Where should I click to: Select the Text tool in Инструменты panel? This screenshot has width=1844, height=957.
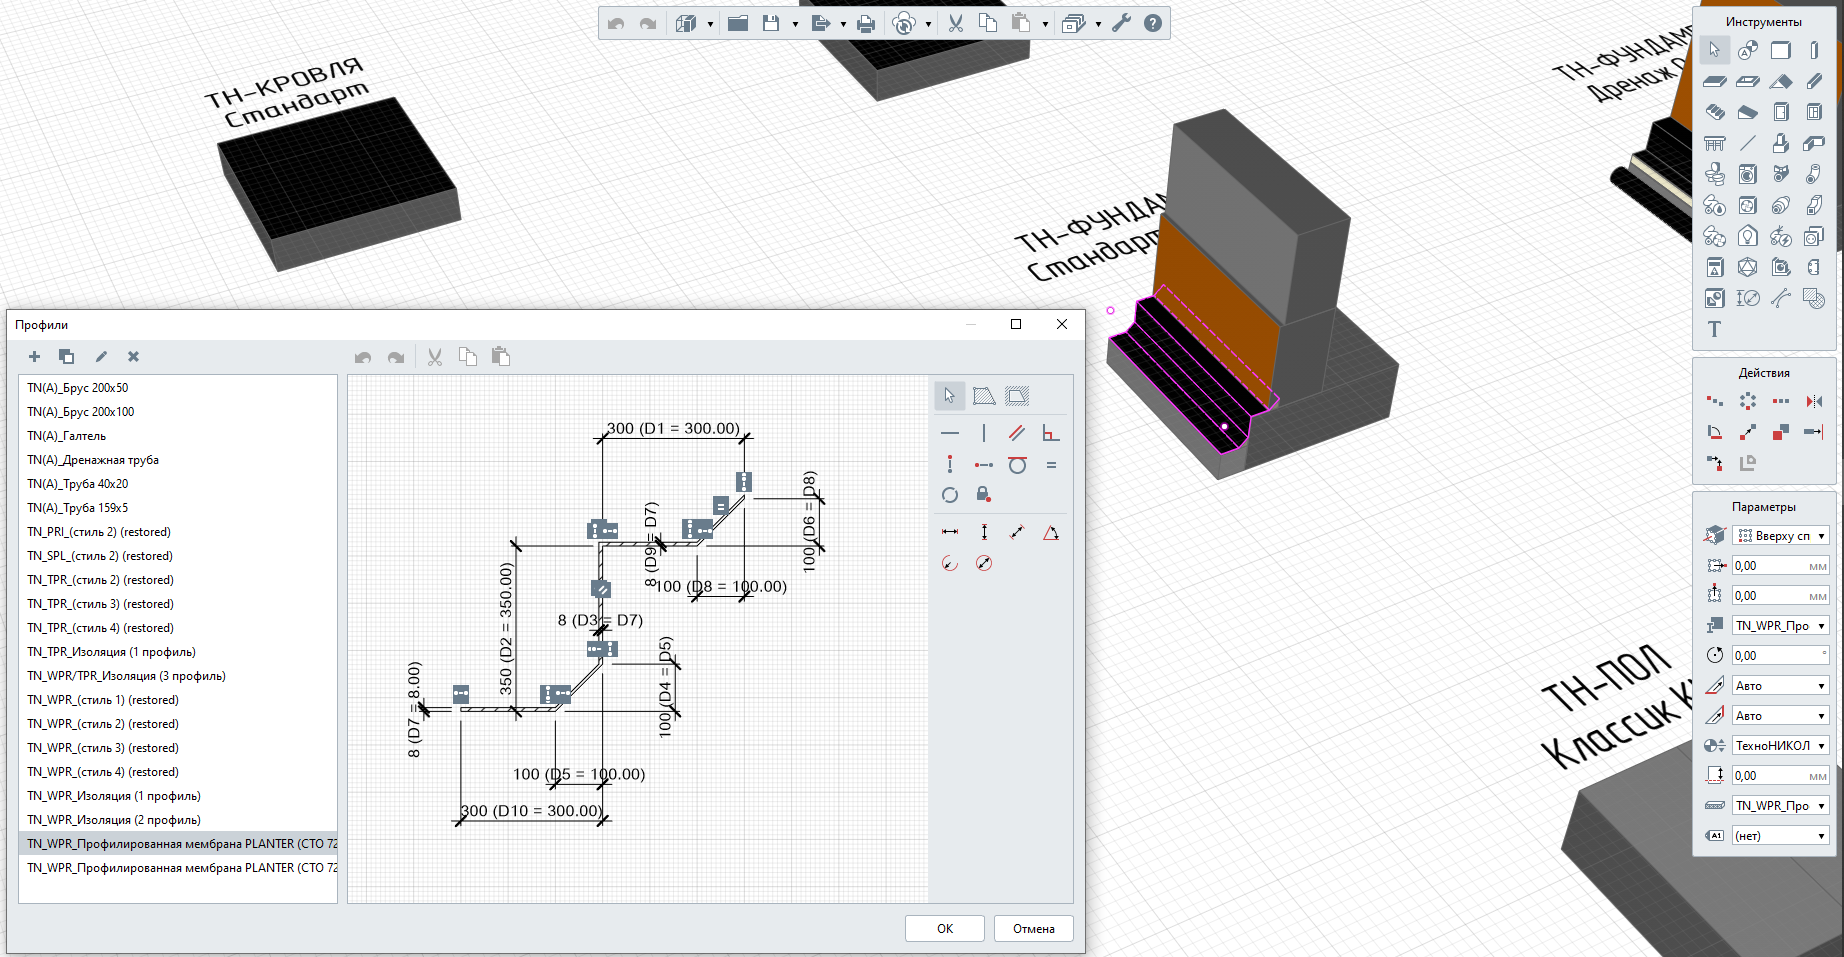coord(1714,329)
